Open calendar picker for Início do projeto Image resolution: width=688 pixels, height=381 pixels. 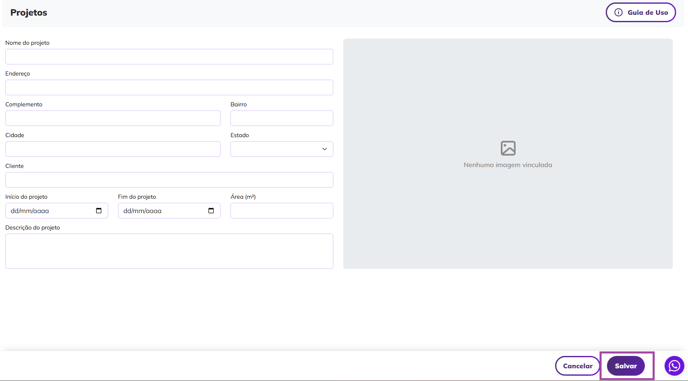[99, 211]
